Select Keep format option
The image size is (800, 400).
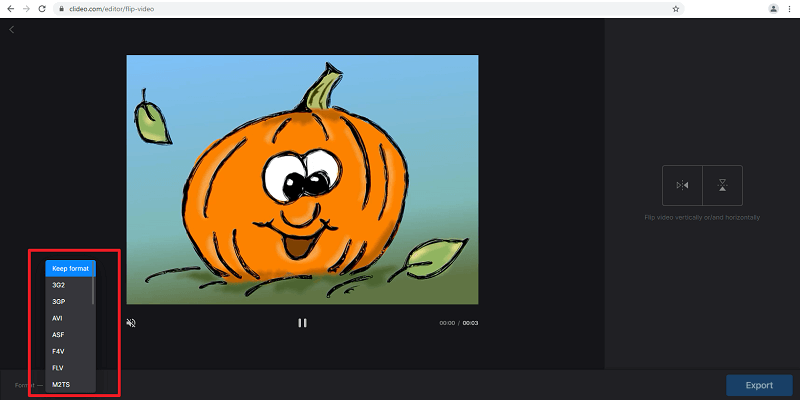click(70, 268)
